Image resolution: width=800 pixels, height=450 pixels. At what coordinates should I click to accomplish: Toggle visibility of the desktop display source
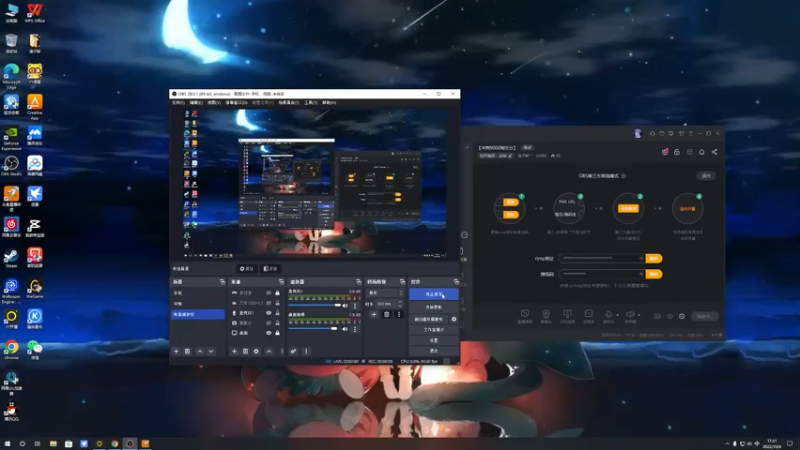[268, 333]
